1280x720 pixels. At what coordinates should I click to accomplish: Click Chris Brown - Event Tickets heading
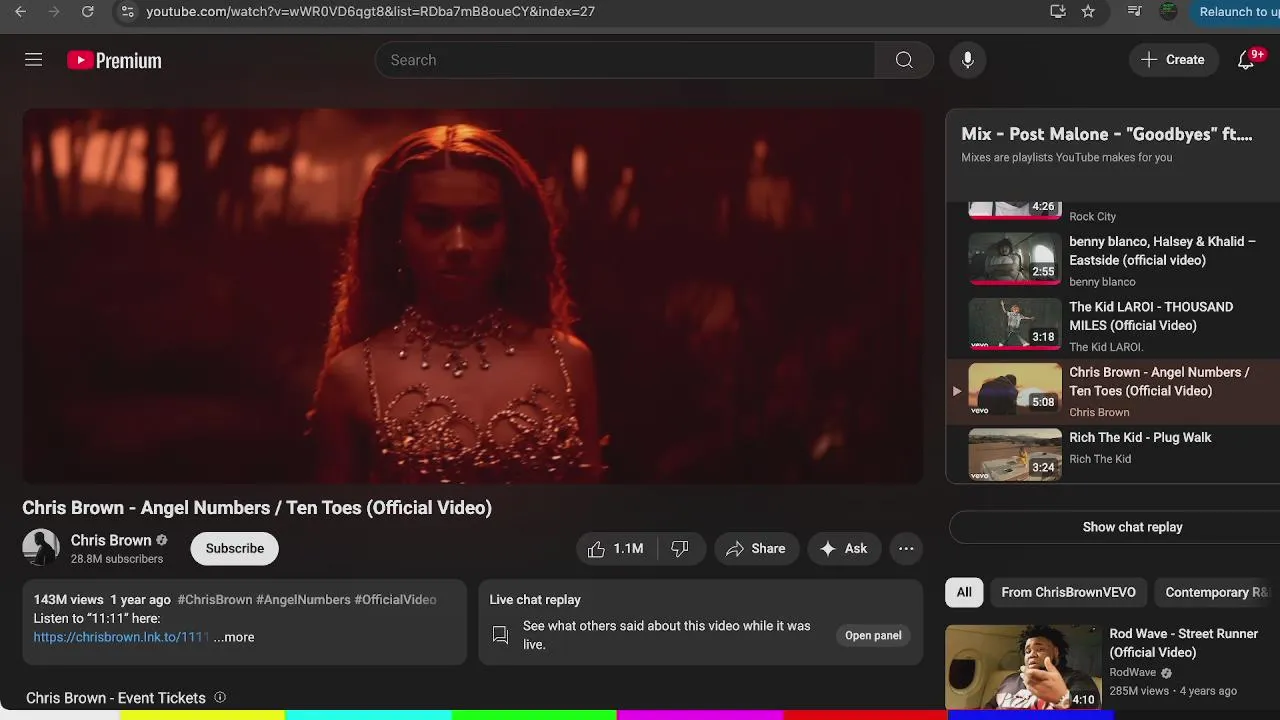(116, 698)
